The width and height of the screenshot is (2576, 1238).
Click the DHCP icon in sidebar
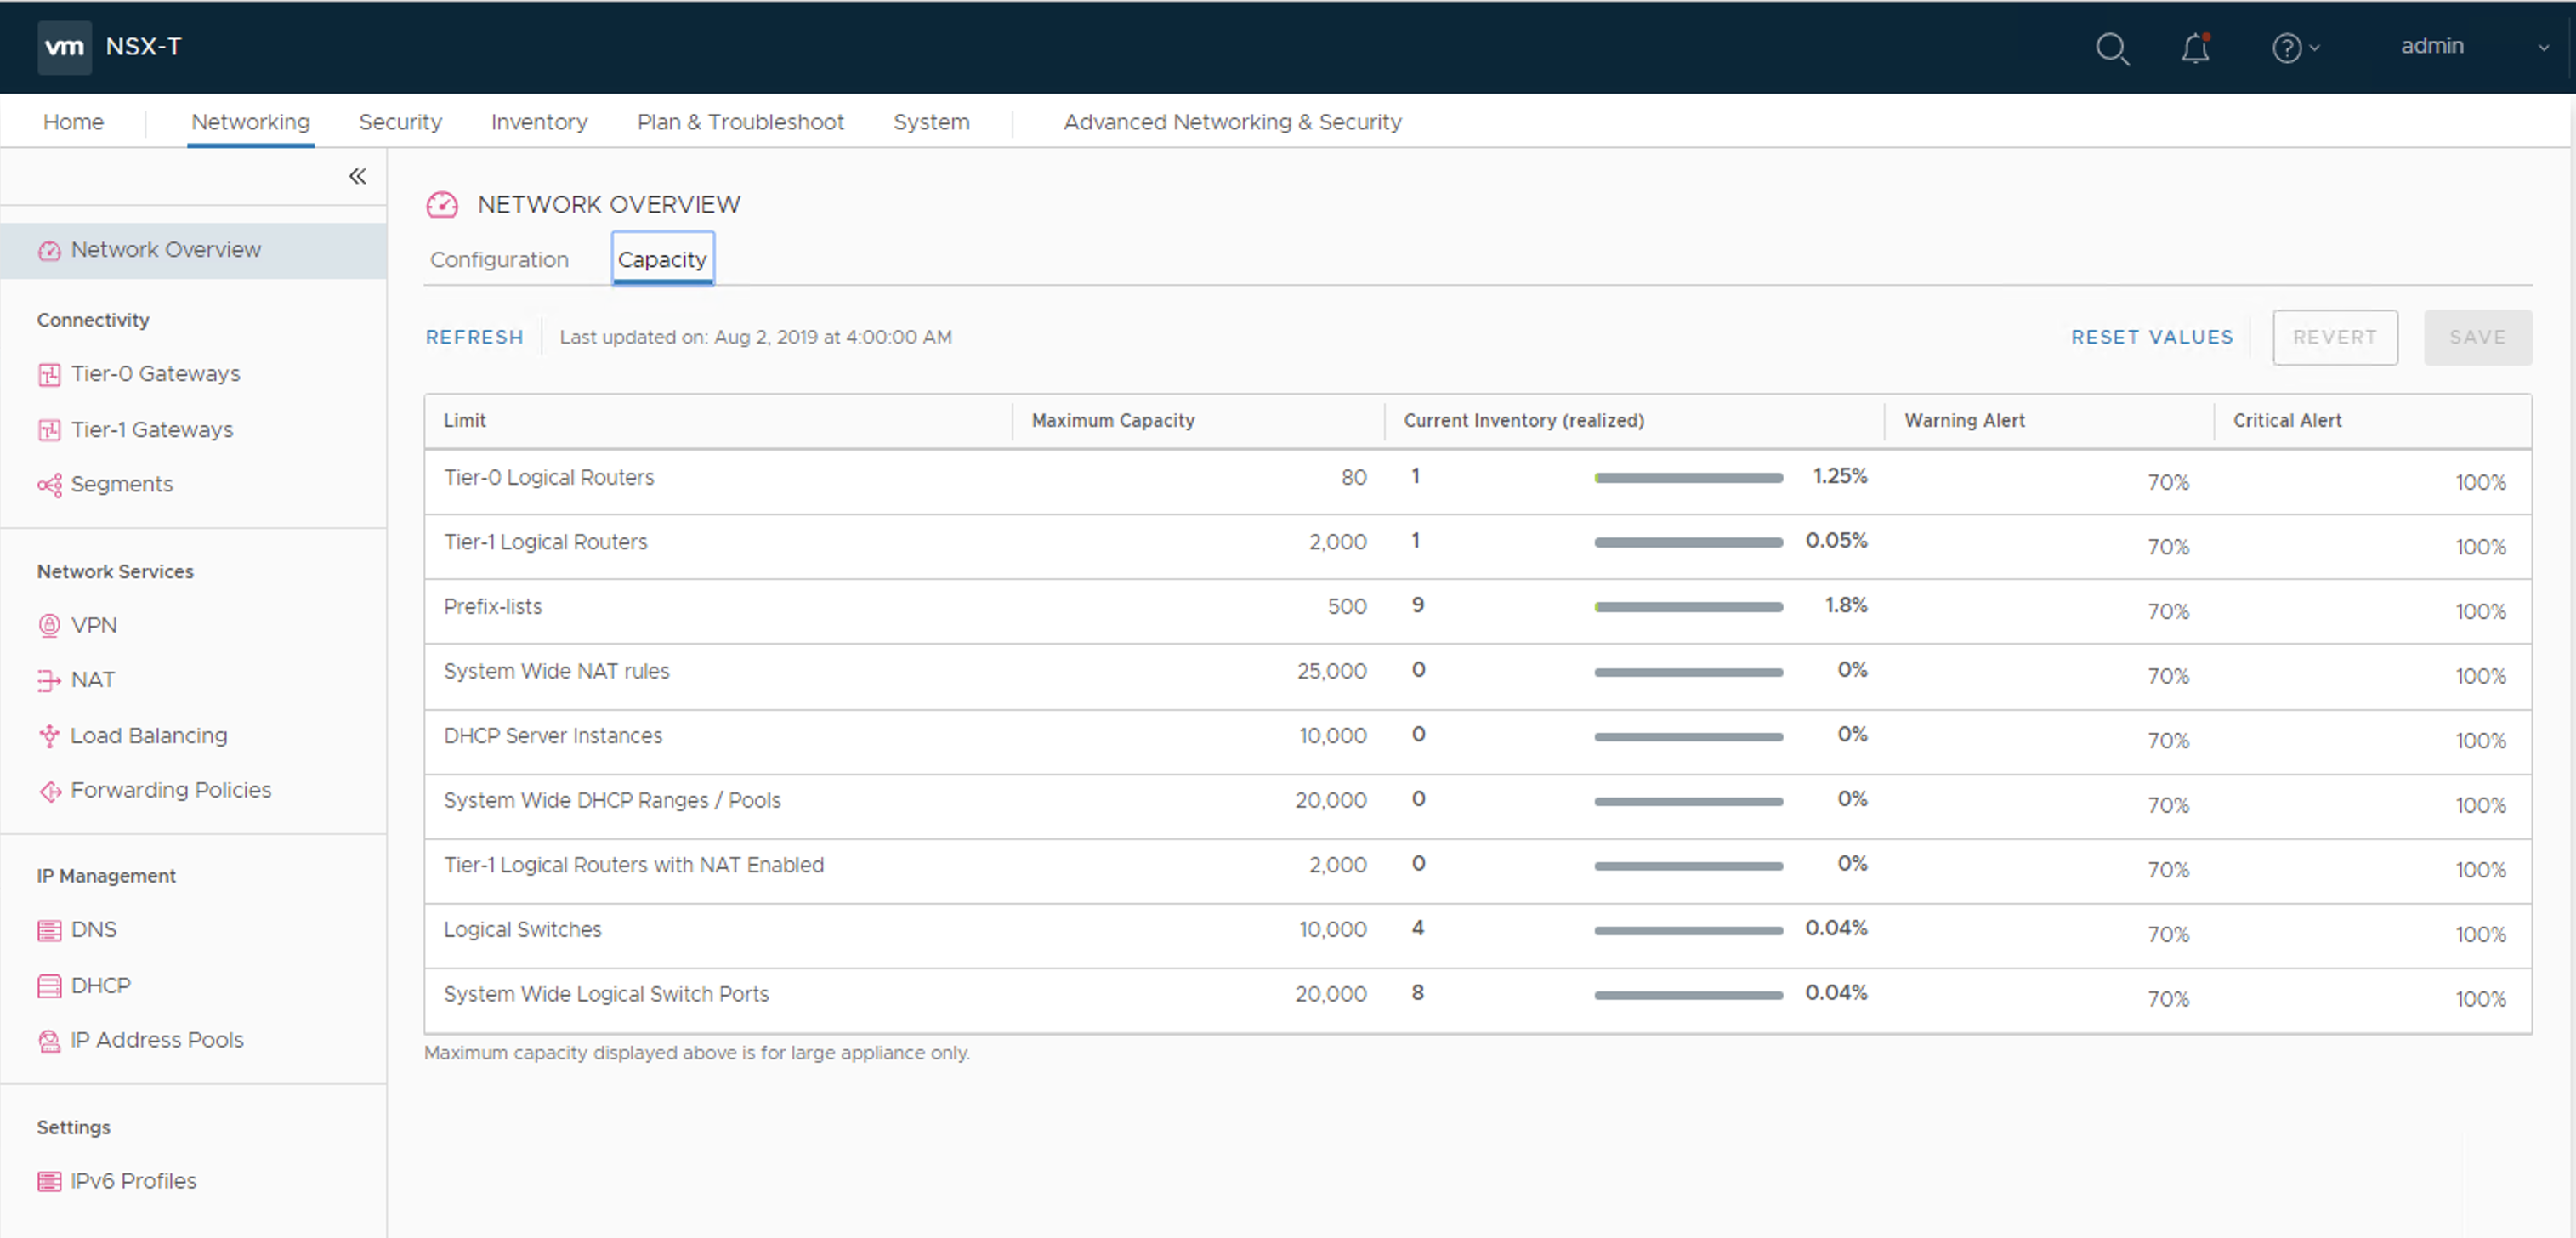coord(49,986)
